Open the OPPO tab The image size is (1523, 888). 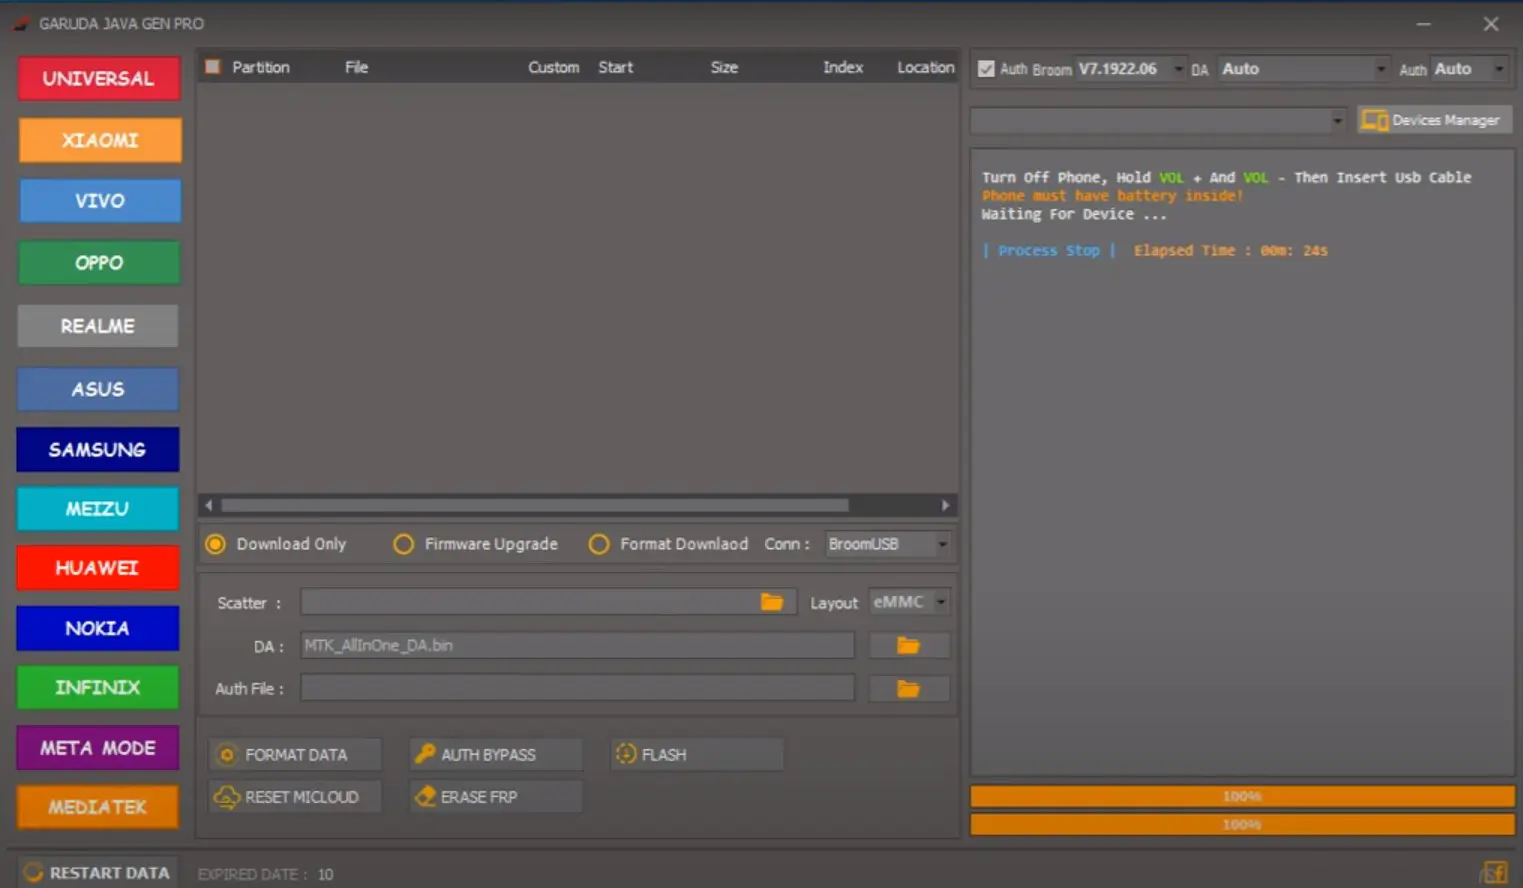pyautogui.click(x=99, y=263)
